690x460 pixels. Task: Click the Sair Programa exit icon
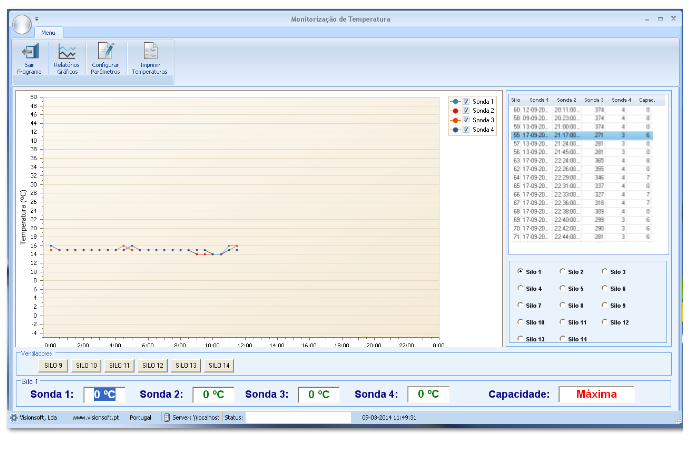pos(30,51)
